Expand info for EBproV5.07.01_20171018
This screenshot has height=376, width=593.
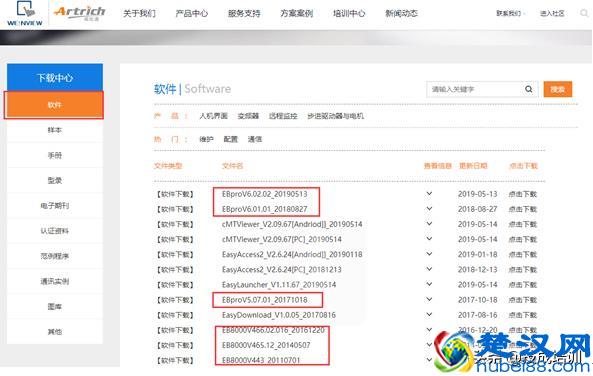429,300
